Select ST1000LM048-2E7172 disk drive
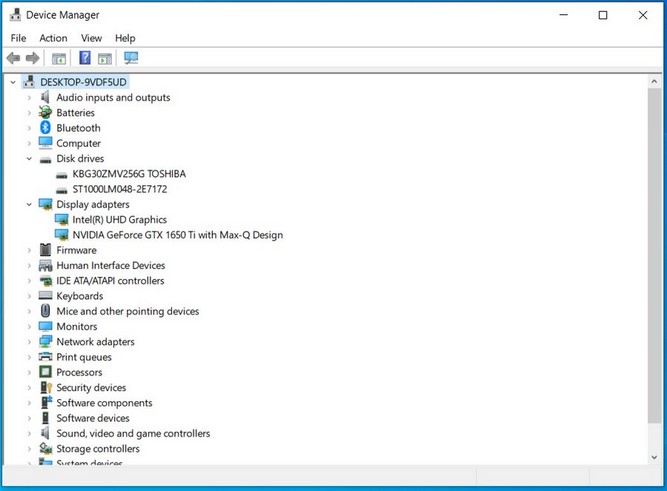This screenshot has width=667, height=491. click(120, 189)
